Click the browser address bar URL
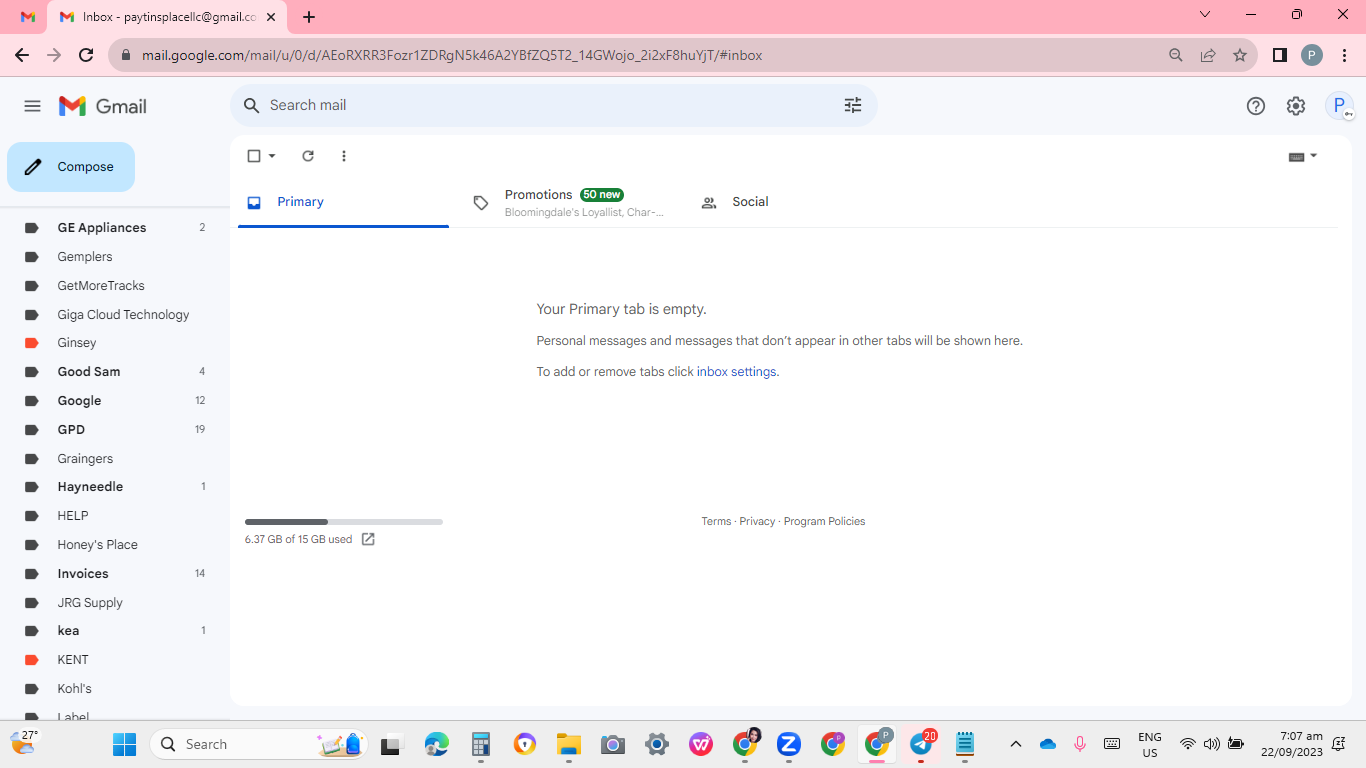This screenshot has height=768, width=1366. [452, 56]
